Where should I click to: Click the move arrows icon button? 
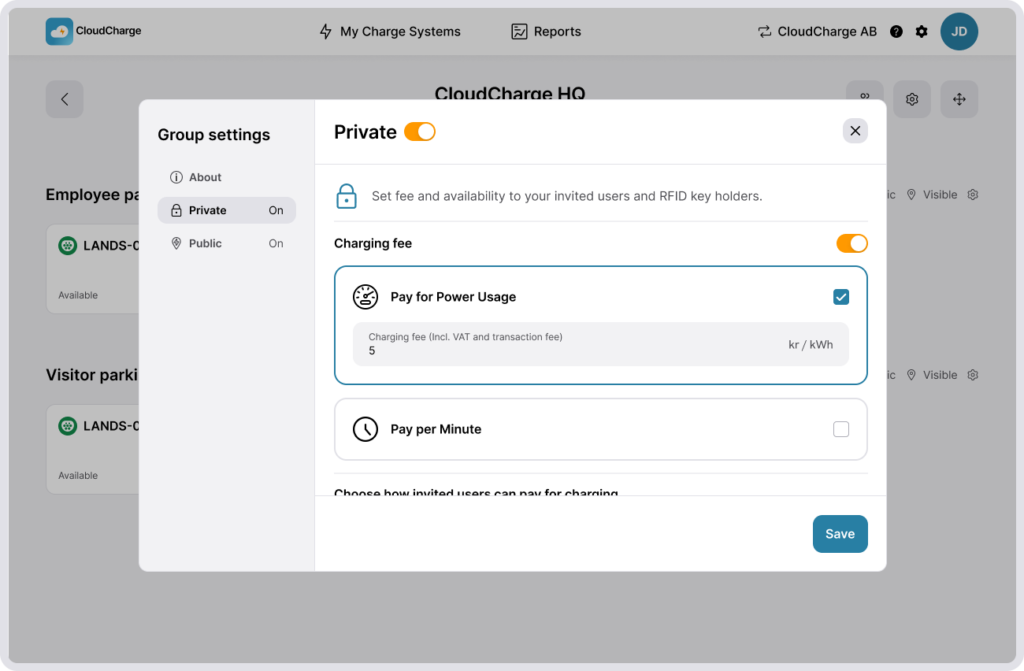coord(958,99)
